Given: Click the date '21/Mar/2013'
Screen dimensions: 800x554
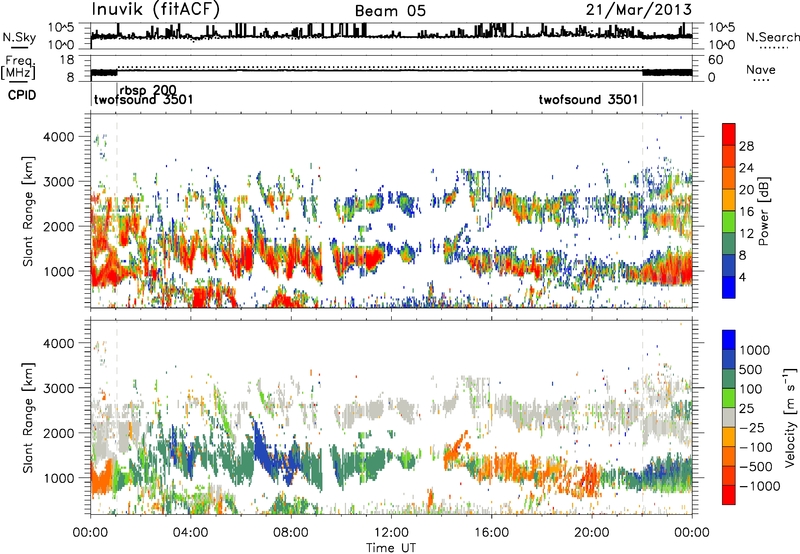Looking at the screenshot, I should 639,10.
